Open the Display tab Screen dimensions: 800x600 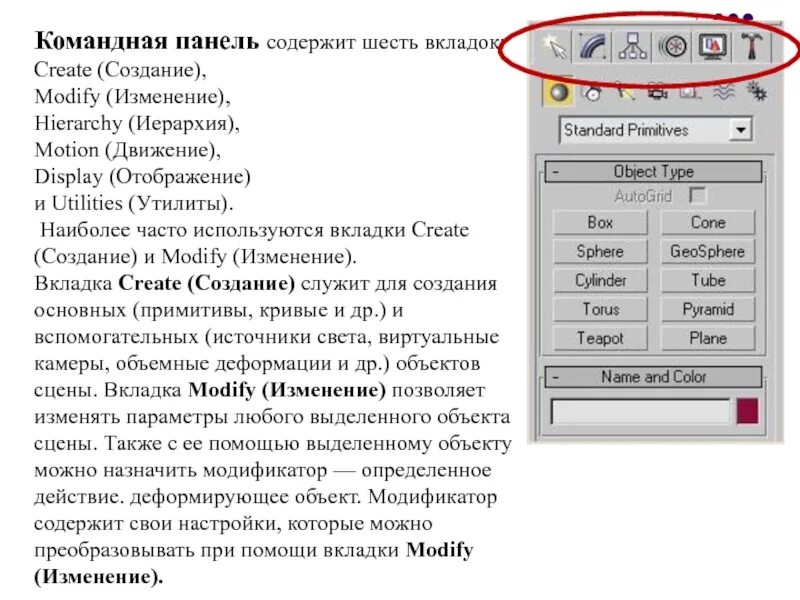(712, 46)
